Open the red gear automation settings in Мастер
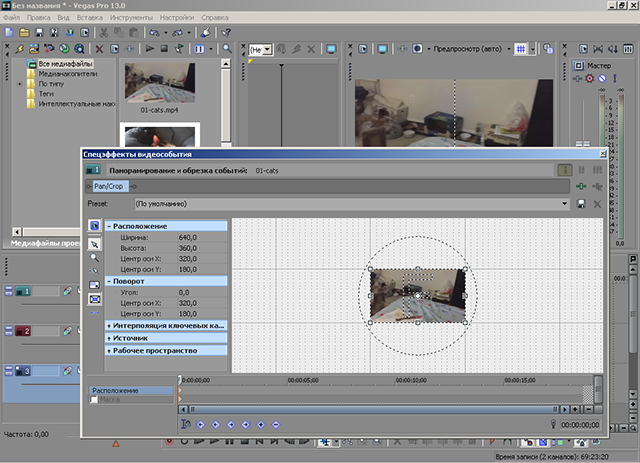640x463 pixels. [x=589, y=78]
